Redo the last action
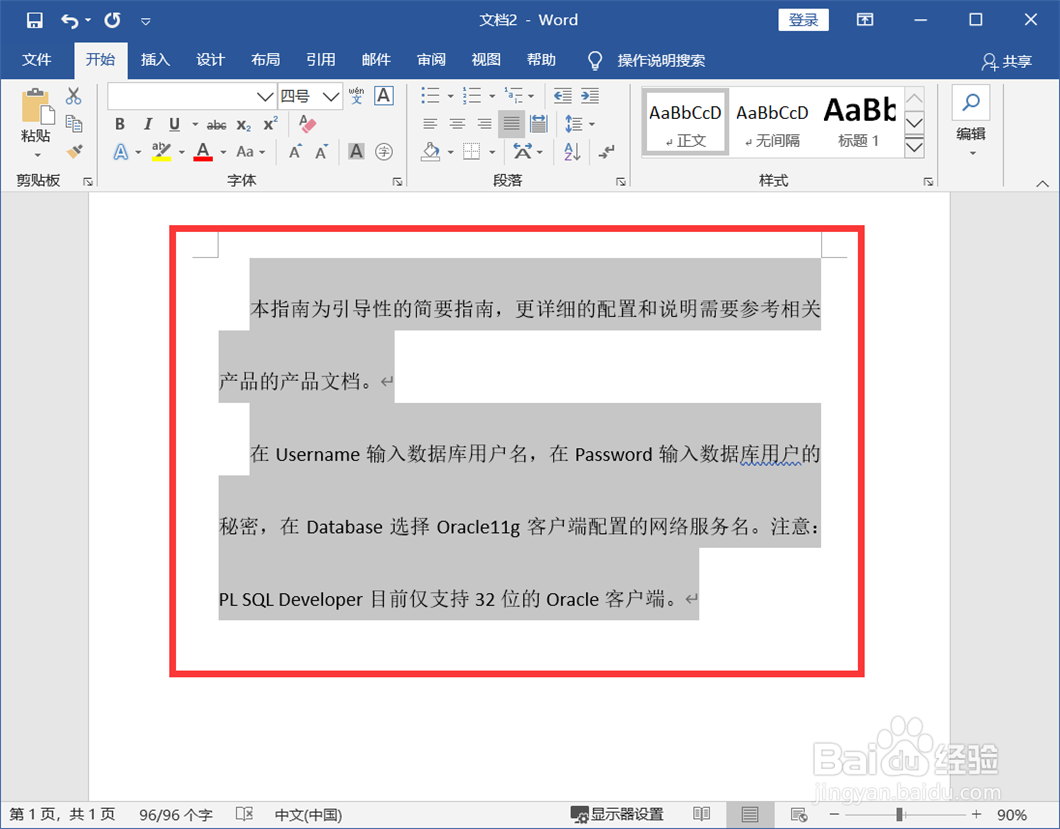The image size is (1060, 829). (112, 20)
